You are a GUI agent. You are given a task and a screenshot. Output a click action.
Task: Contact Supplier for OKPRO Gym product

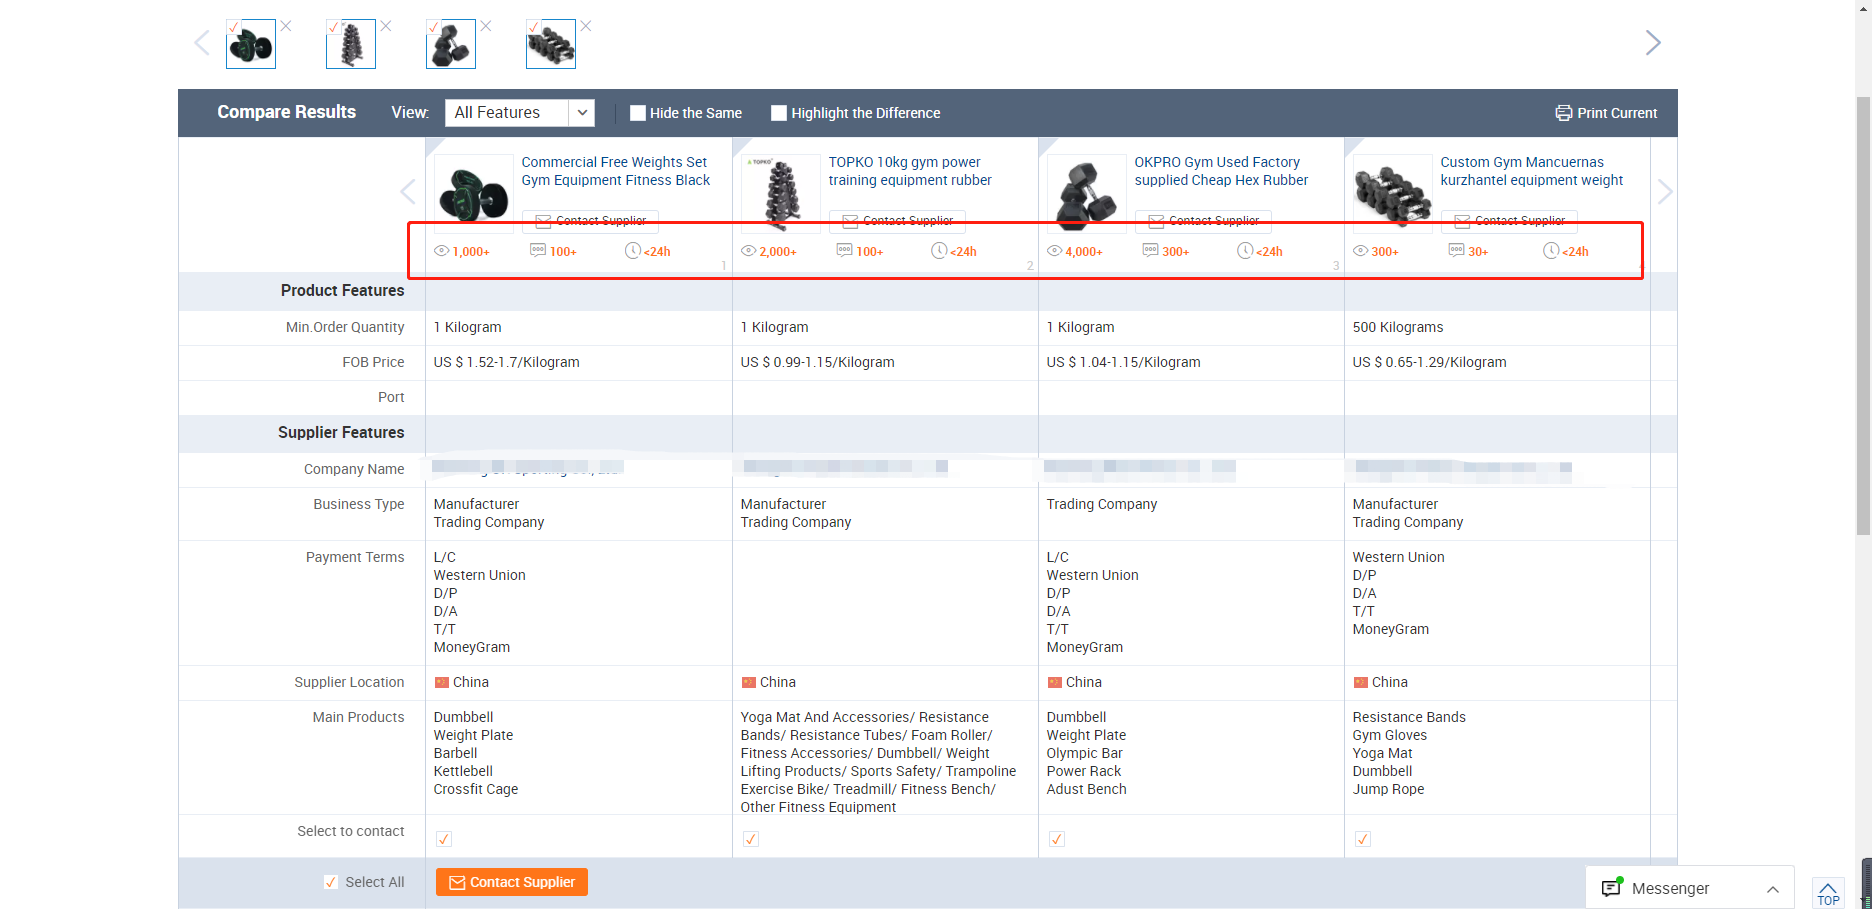tap(1203, 221)
